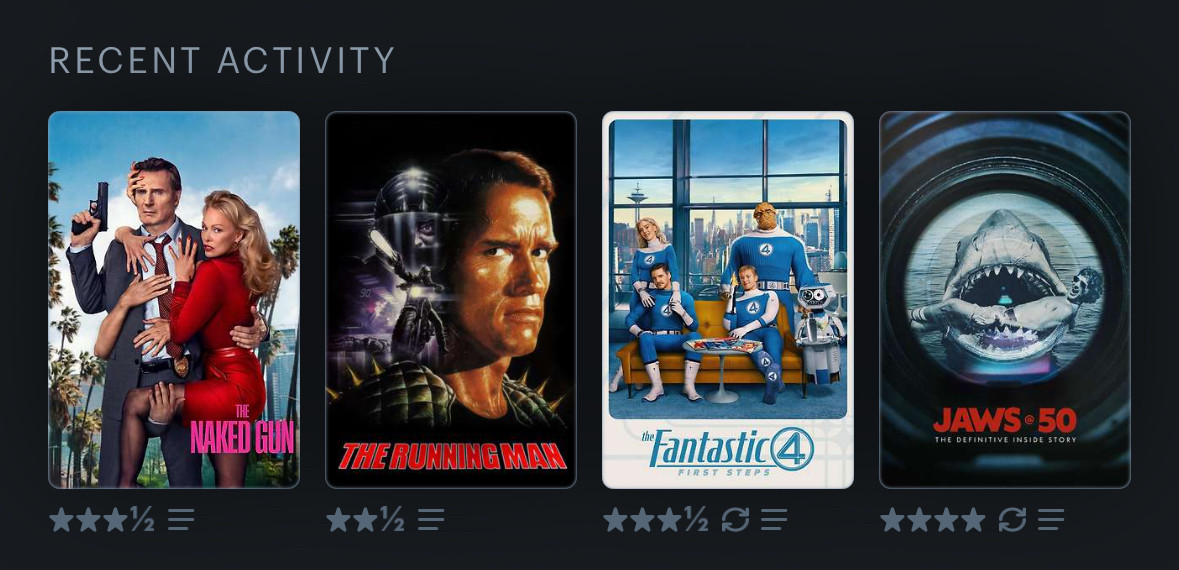
Task: Click the Fantastic 4 First Steps logo text
Action: [727, 451]
